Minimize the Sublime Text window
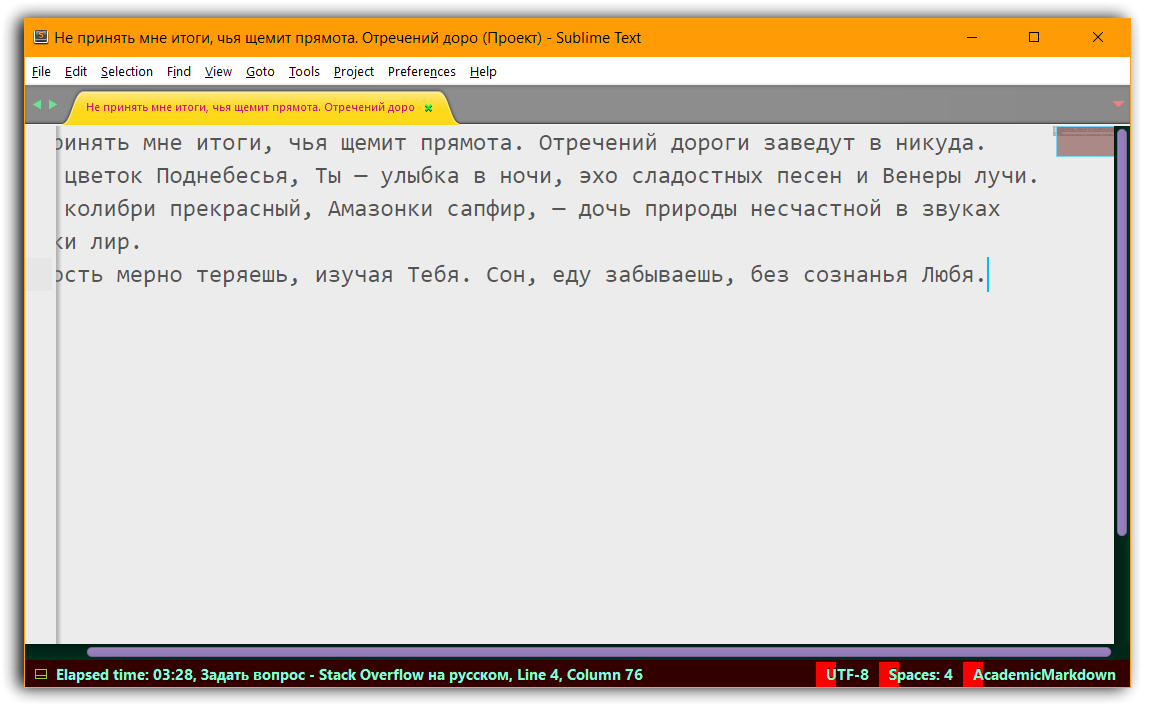Image resolution: width=1149 pixels, height=706 pixels. pyautogui.click(x=972, y=37)
